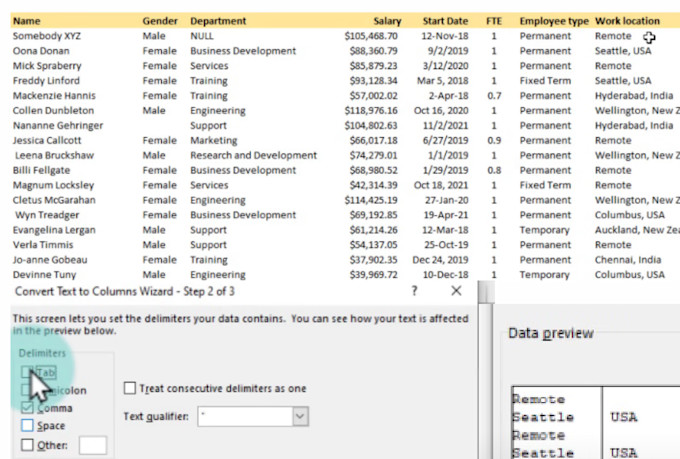The image size is (680, 459).
Task: Click Hyderabad, India in Mackenzie Hannis's row
Action: [634, 95]
